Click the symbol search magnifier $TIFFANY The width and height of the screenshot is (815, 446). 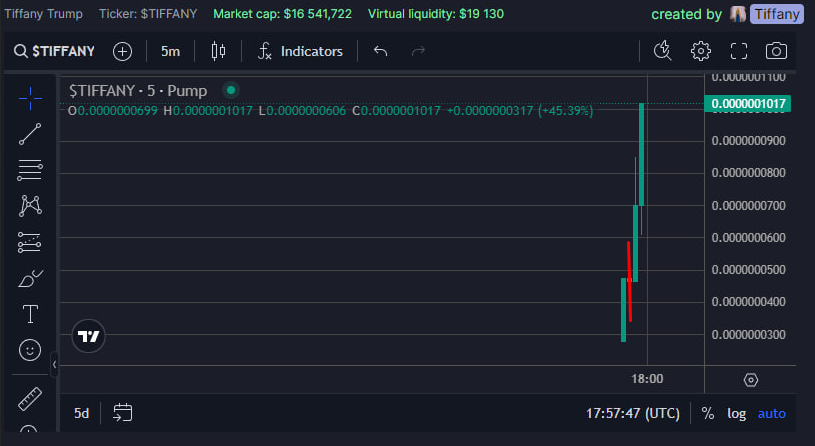55,51
